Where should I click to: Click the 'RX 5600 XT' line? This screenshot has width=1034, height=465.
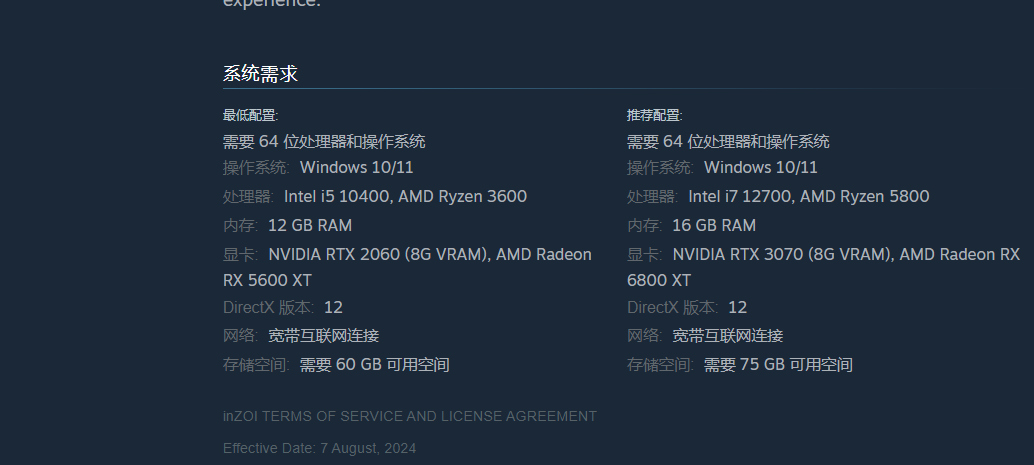[267, 281]
